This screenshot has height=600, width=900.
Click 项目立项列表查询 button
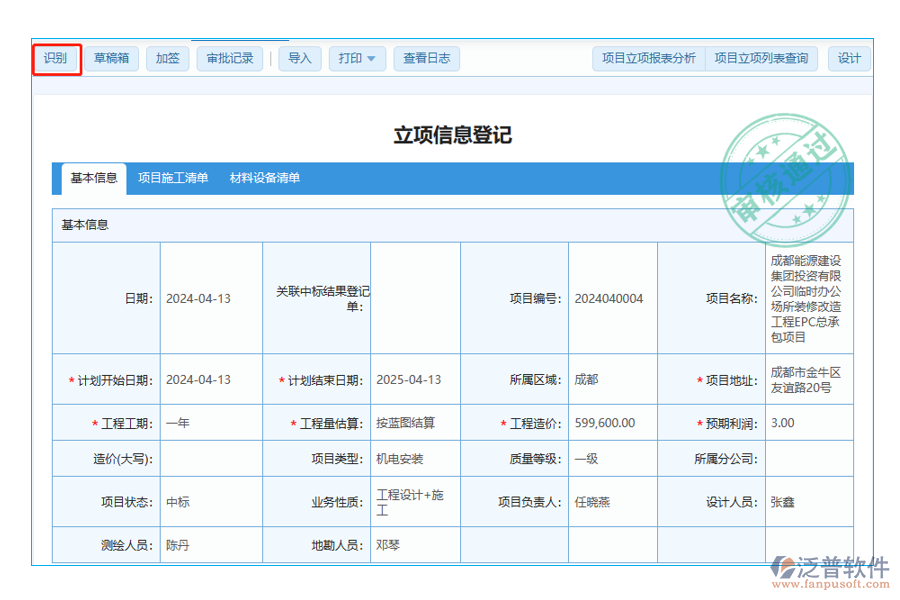(762, 58)
